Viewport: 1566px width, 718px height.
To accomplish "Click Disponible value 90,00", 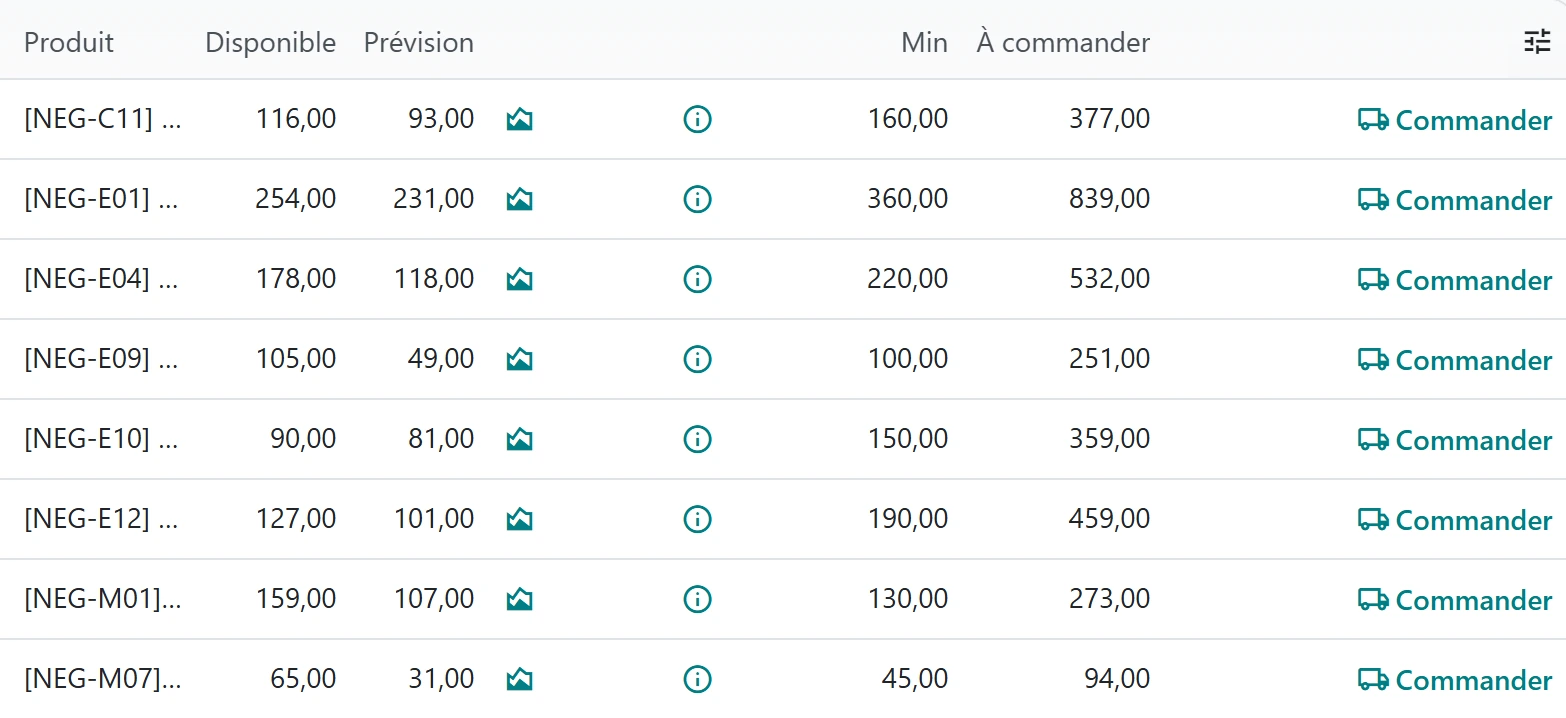I will 303,439.
